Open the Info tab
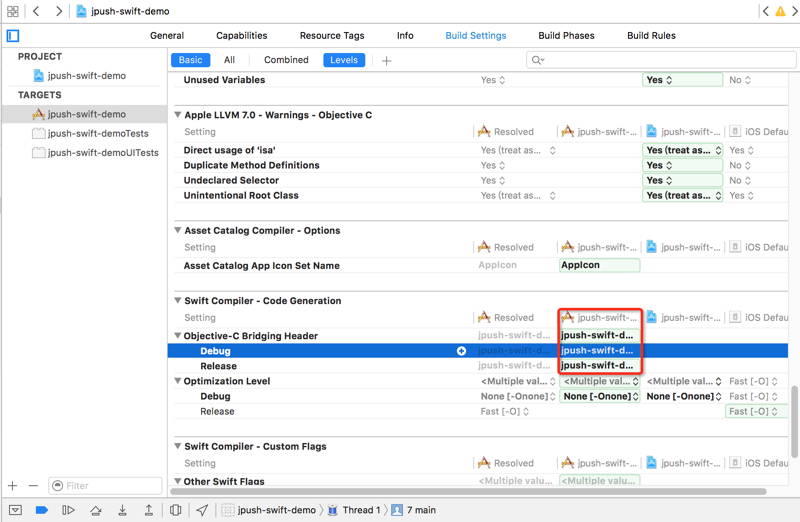The image size is (800, 522). pyautogui.click(x=405, y=36)
